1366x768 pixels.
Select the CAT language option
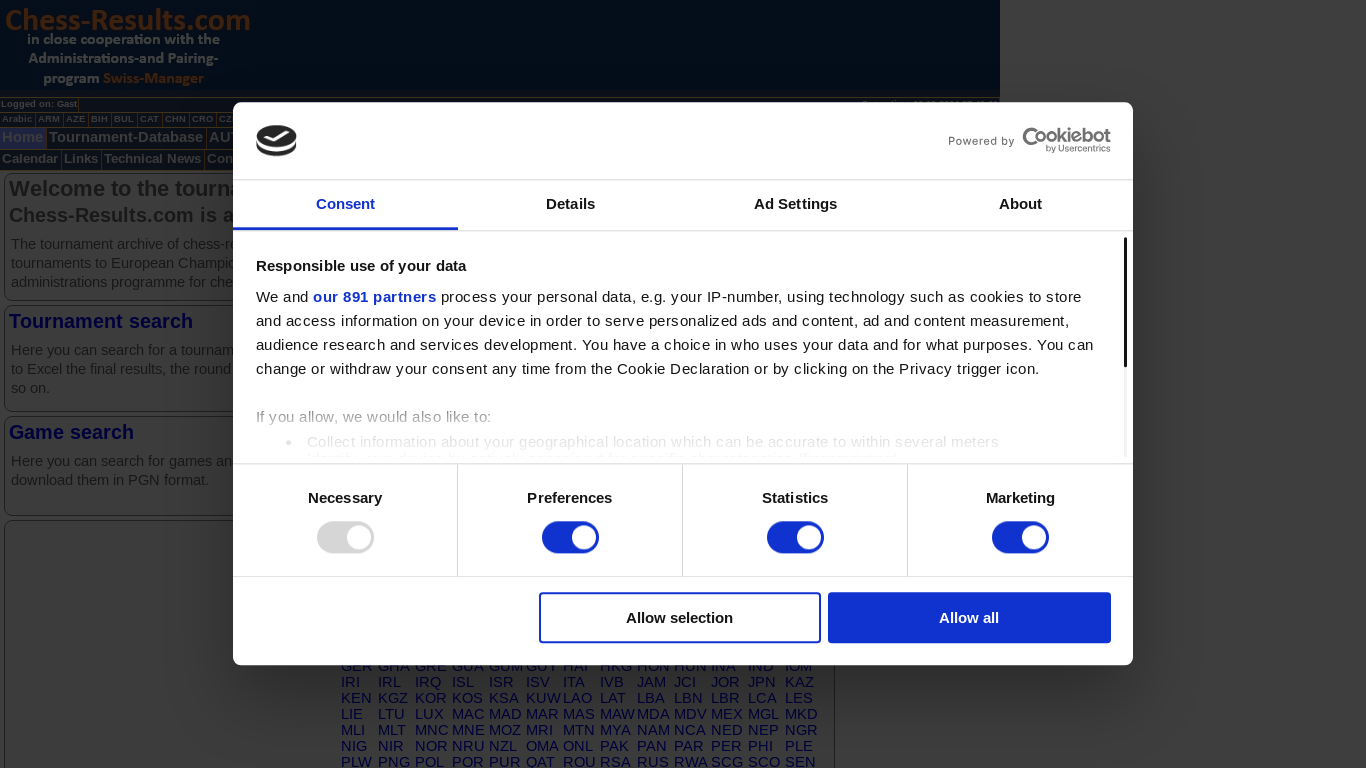click(x=150, y=119)
